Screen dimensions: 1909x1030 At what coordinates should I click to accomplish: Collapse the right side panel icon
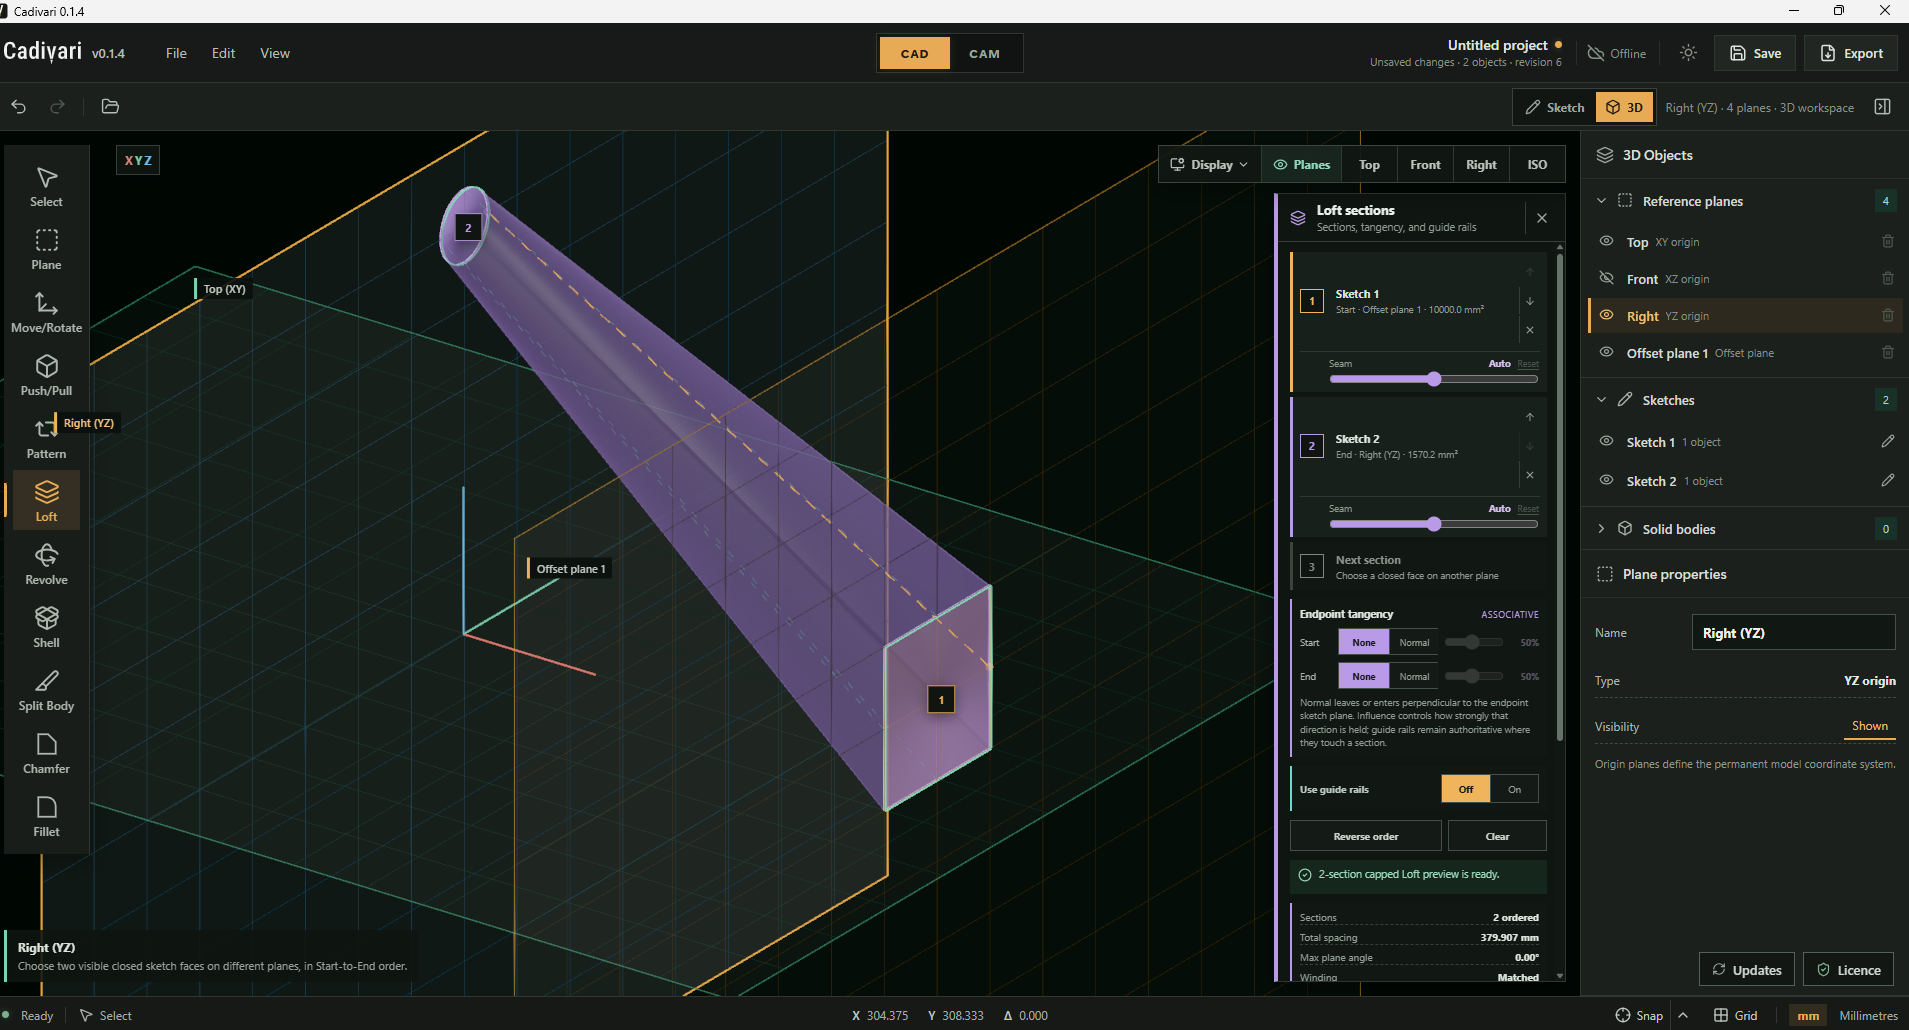1882,107
